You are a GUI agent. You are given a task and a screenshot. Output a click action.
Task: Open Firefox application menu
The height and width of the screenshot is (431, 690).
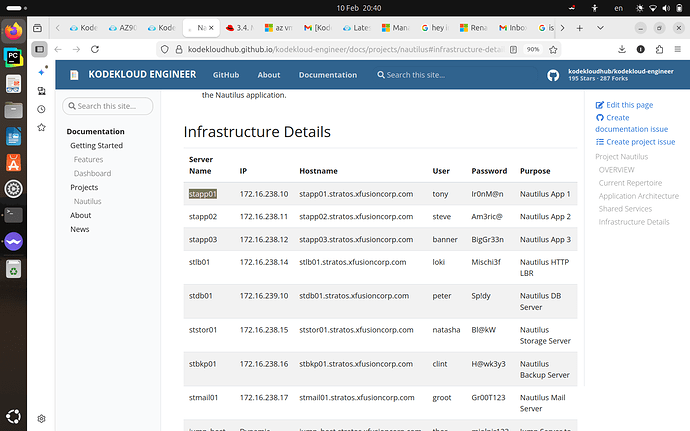(678, 49)
